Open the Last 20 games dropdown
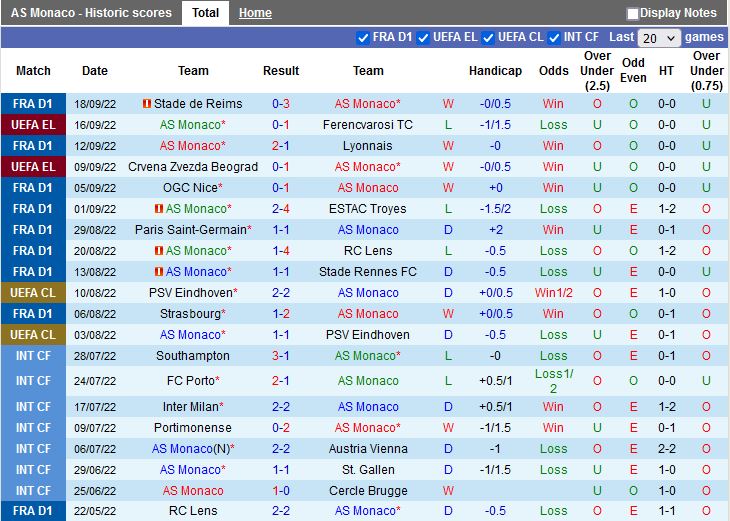The width and height of the screenshot is (730, 521). click(x=659, y=38)
